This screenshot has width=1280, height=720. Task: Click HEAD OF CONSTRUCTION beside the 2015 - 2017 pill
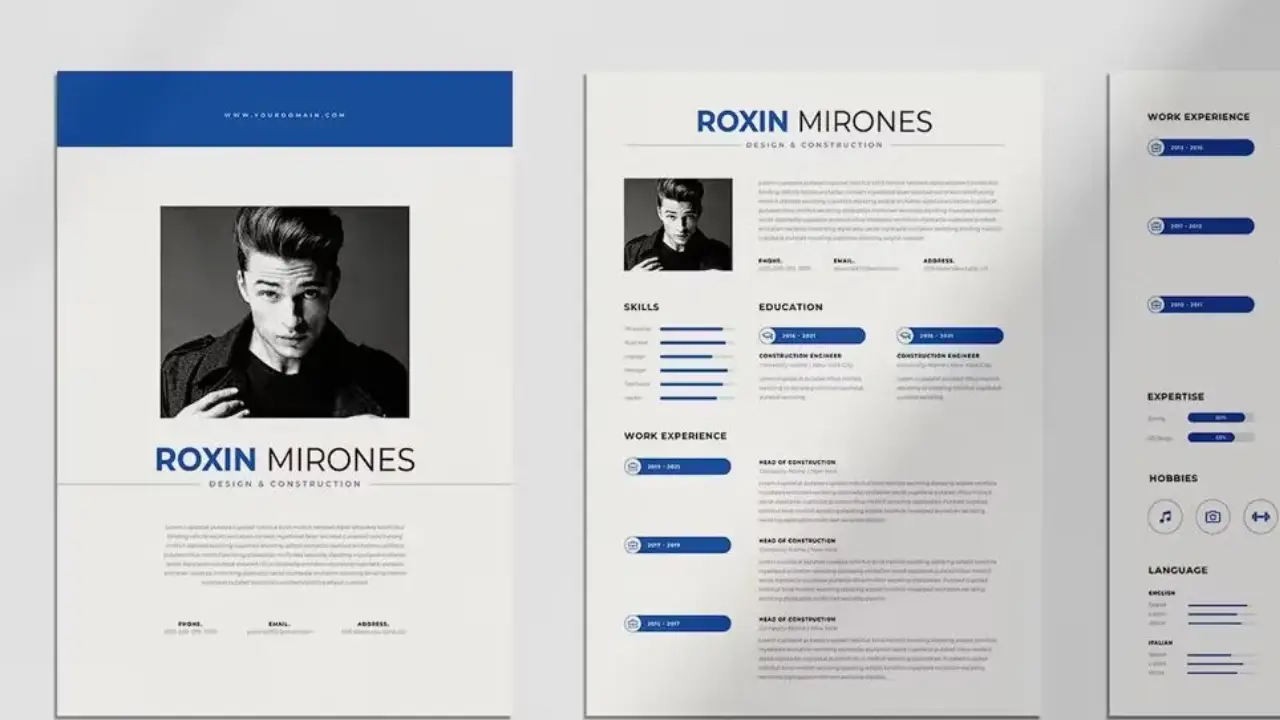797,620
